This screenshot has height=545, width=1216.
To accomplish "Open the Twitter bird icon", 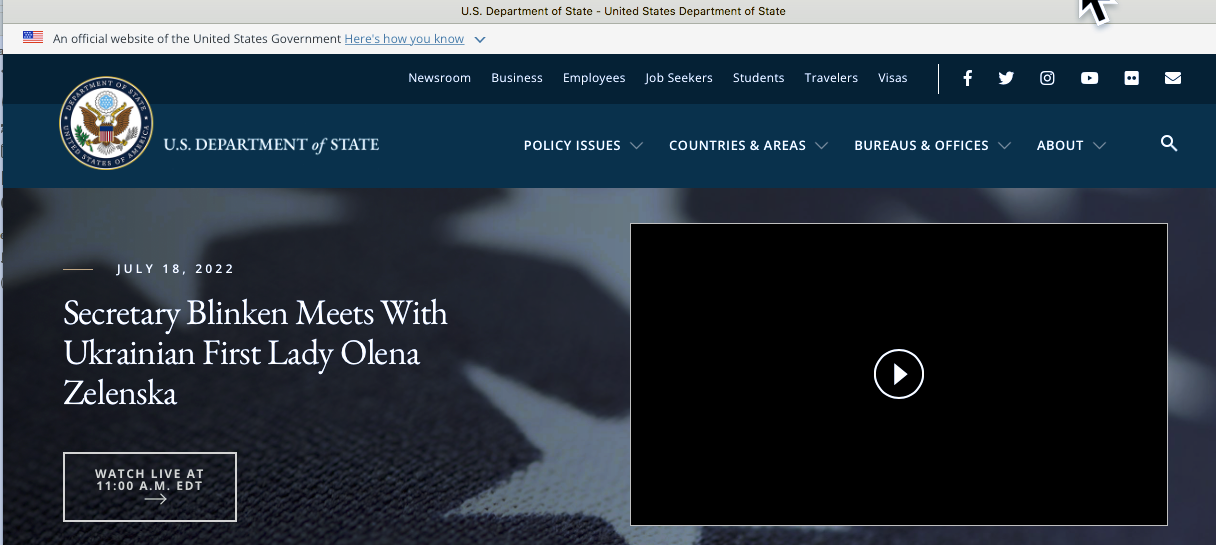I will pos(1006,78).
